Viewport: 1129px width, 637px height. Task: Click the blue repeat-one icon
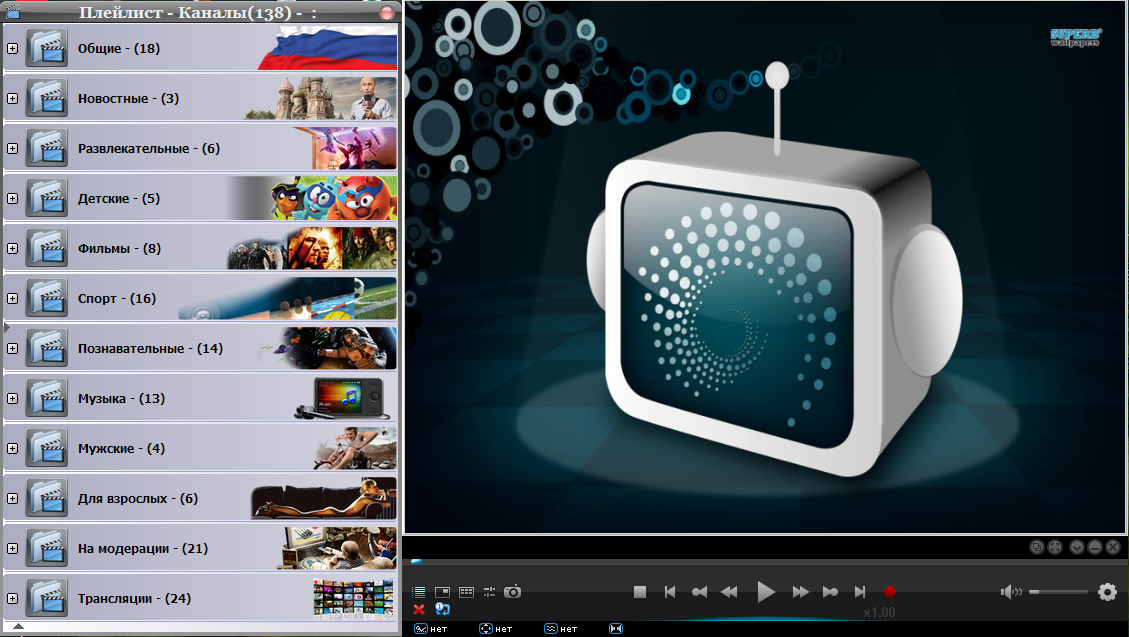click(442, 609)
